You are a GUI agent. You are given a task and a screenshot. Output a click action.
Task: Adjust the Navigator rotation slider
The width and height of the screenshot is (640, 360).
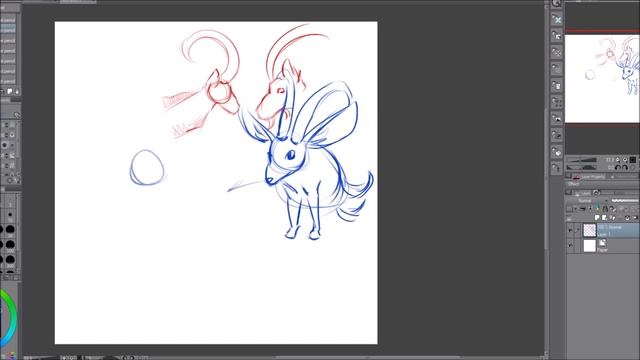(x=582, y=167)
